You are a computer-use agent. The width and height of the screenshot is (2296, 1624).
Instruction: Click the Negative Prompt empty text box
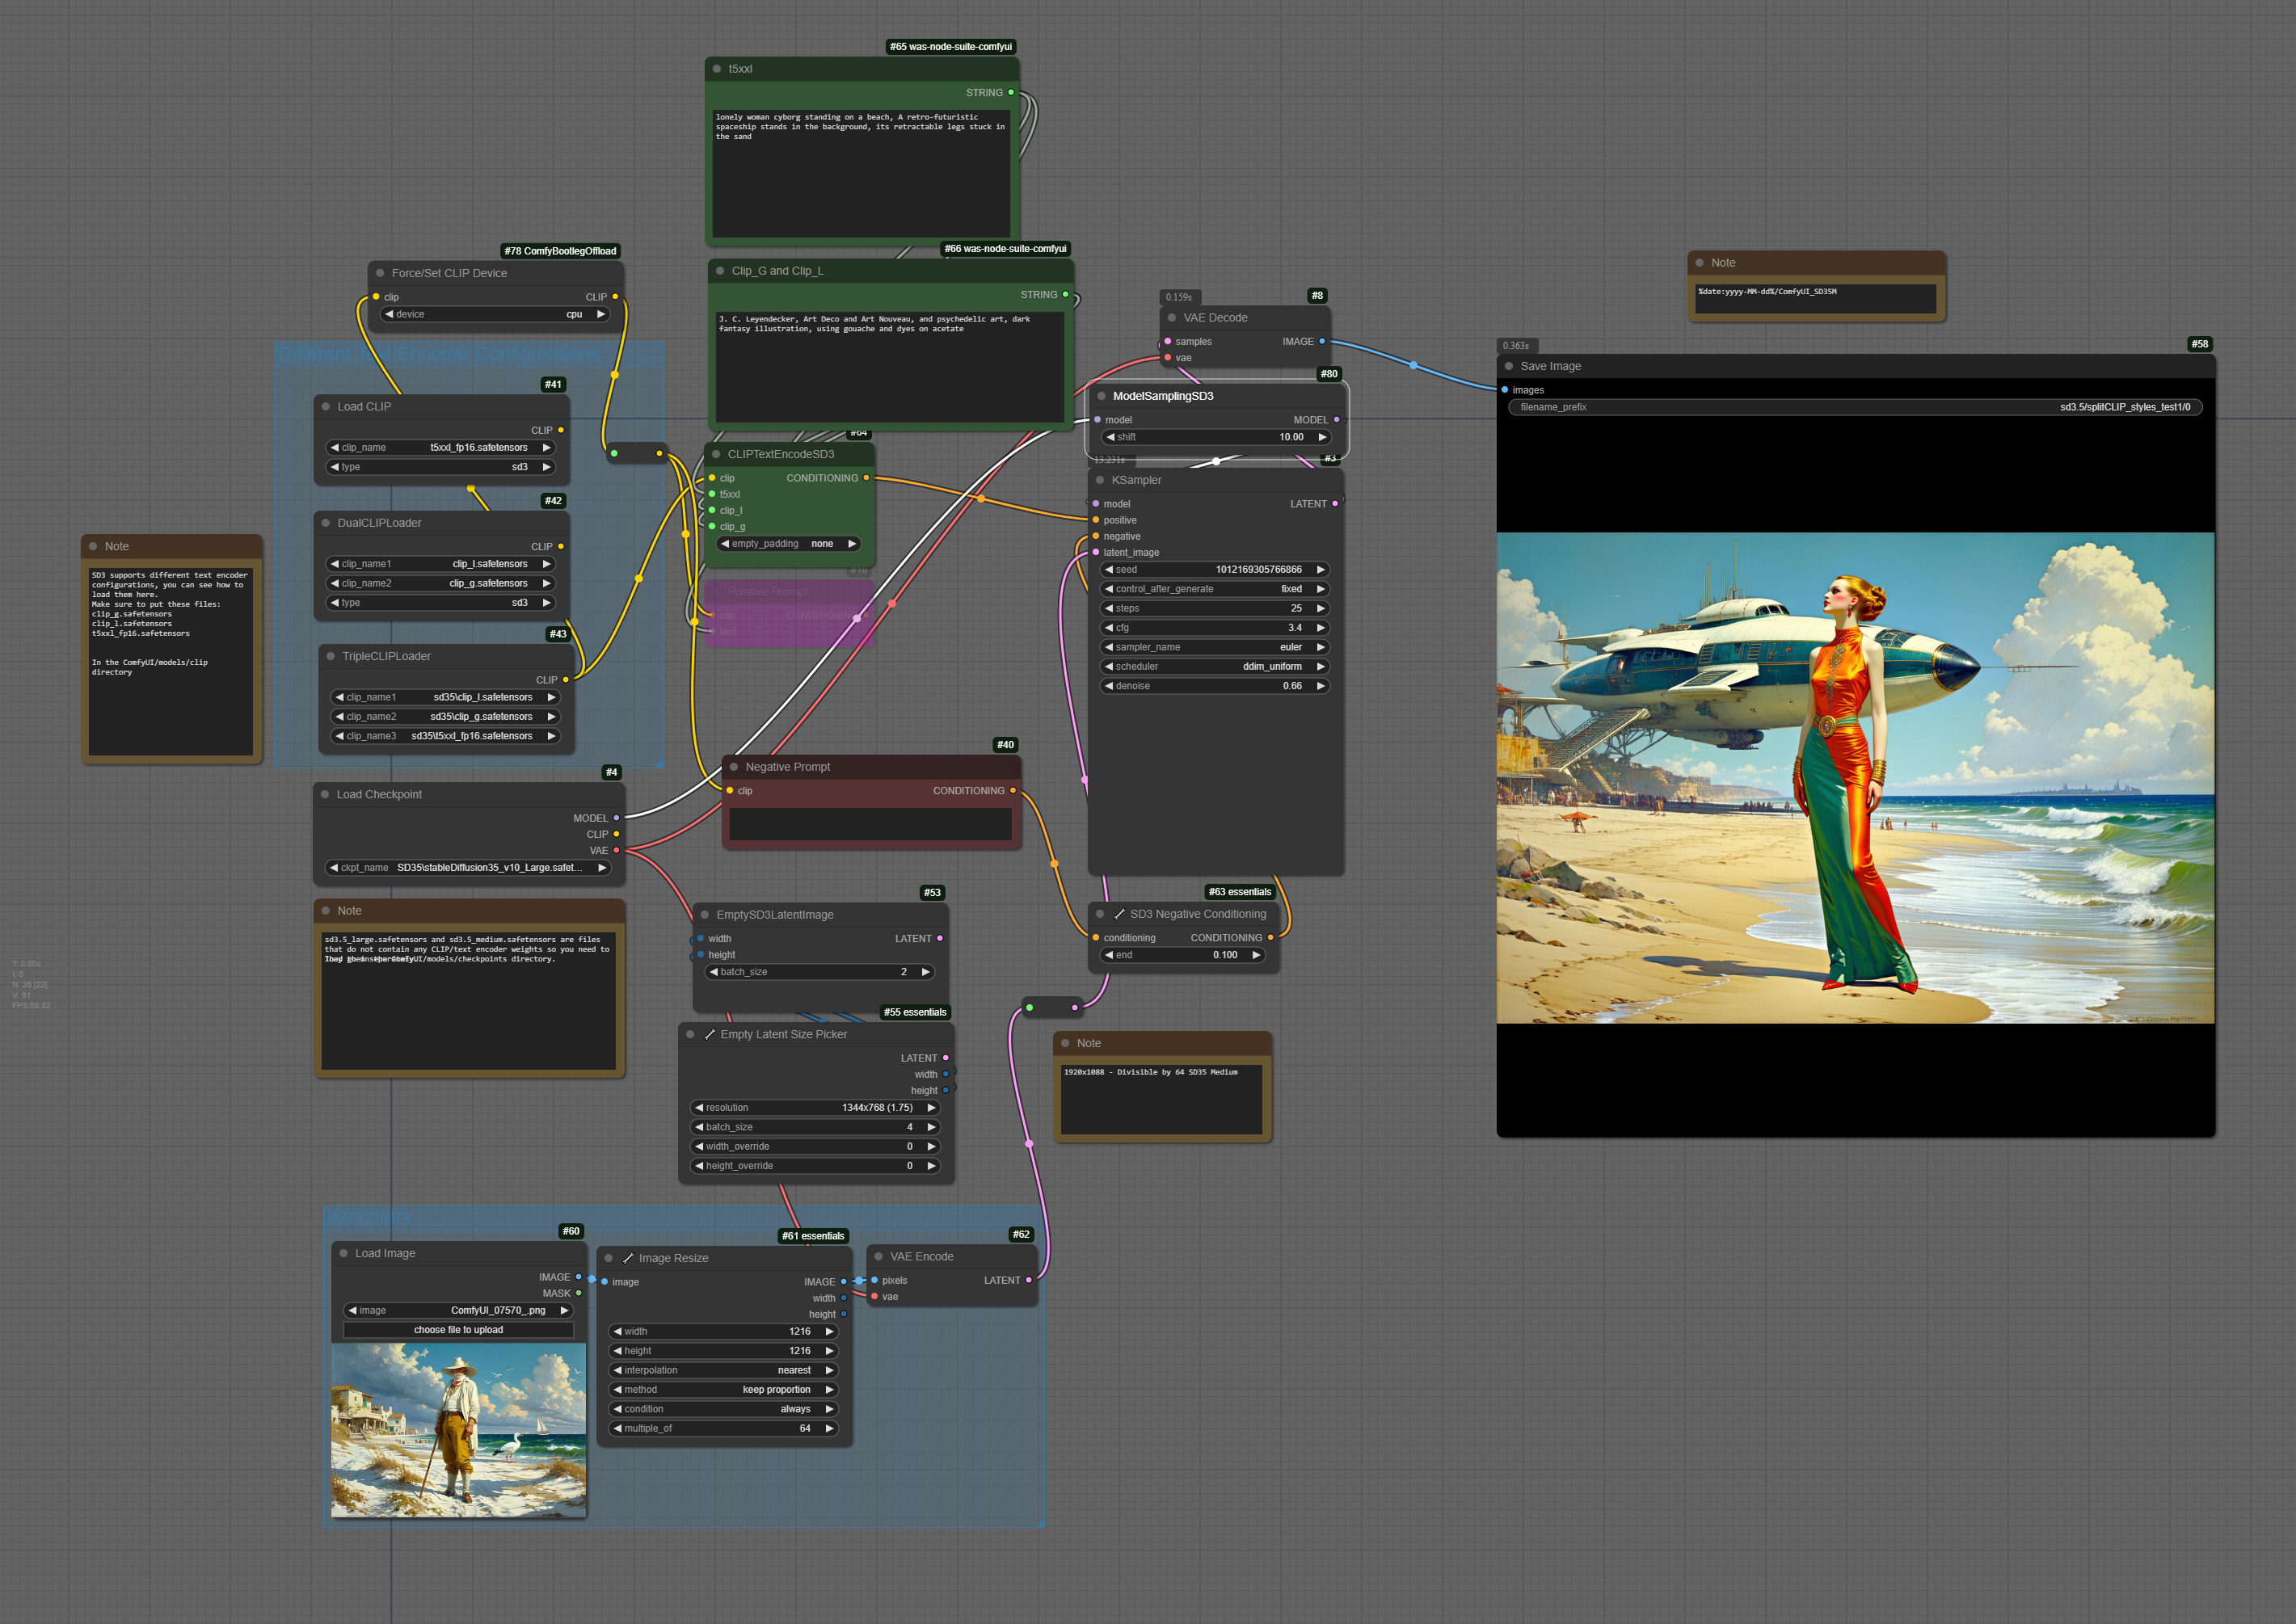click(x=870, y=824)
